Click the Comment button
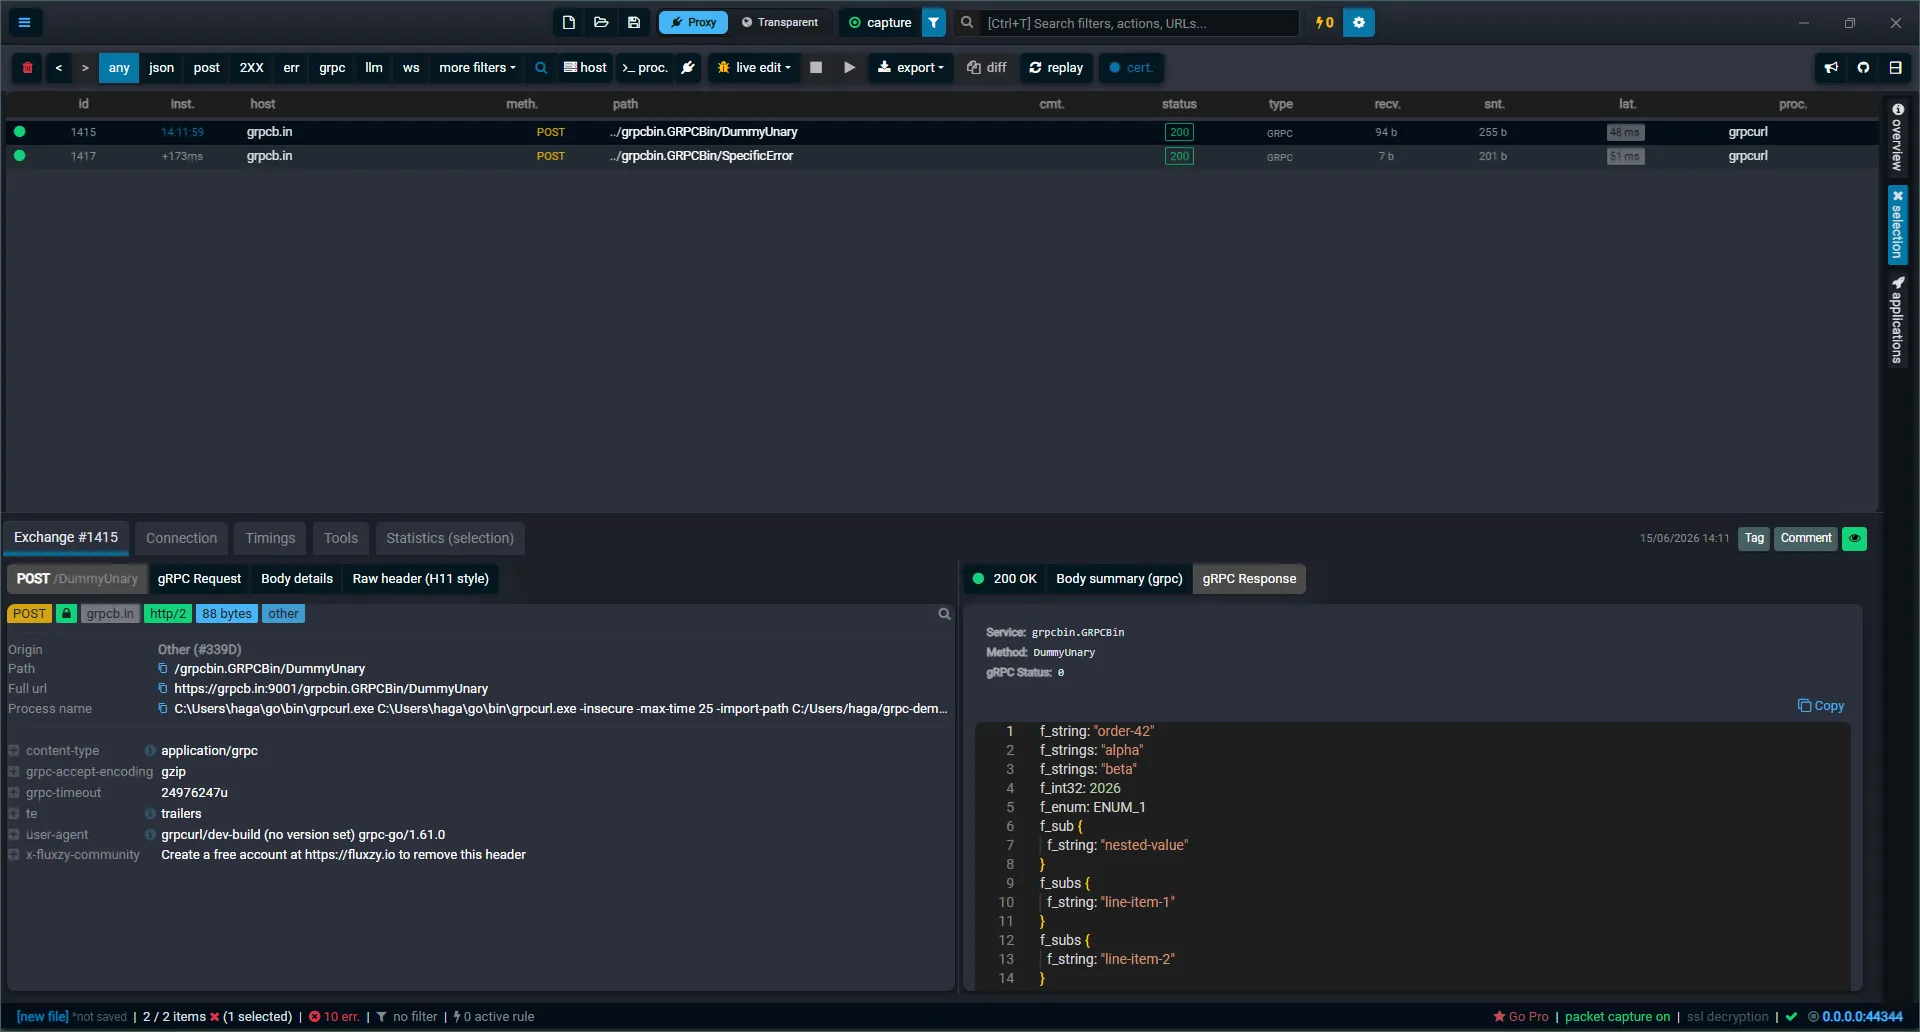 (1806, 538)
